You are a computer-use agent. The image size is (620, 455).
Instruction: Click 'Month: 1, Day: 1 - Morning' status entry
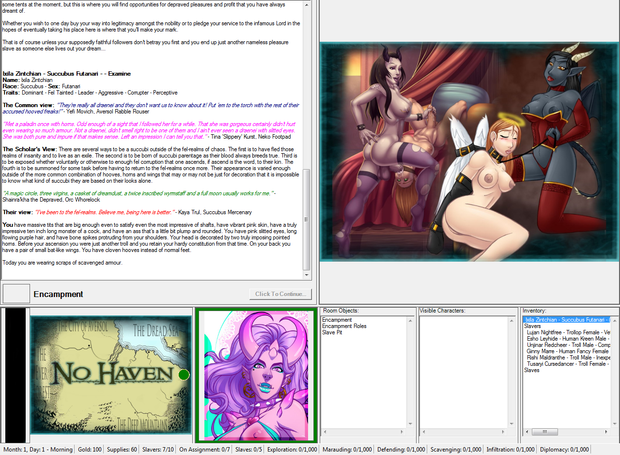[x=38, y=449]
